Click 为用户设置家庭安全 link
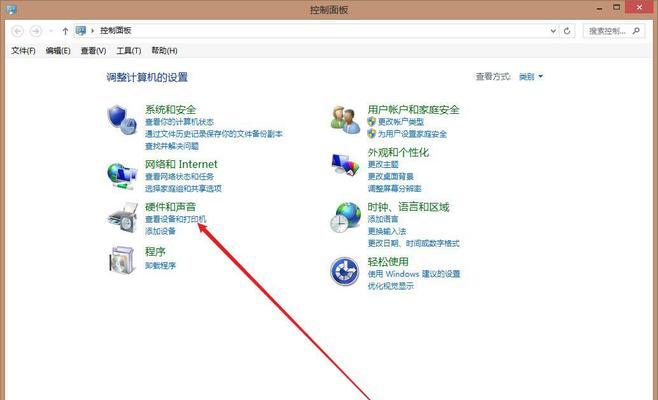 [412, 134]
